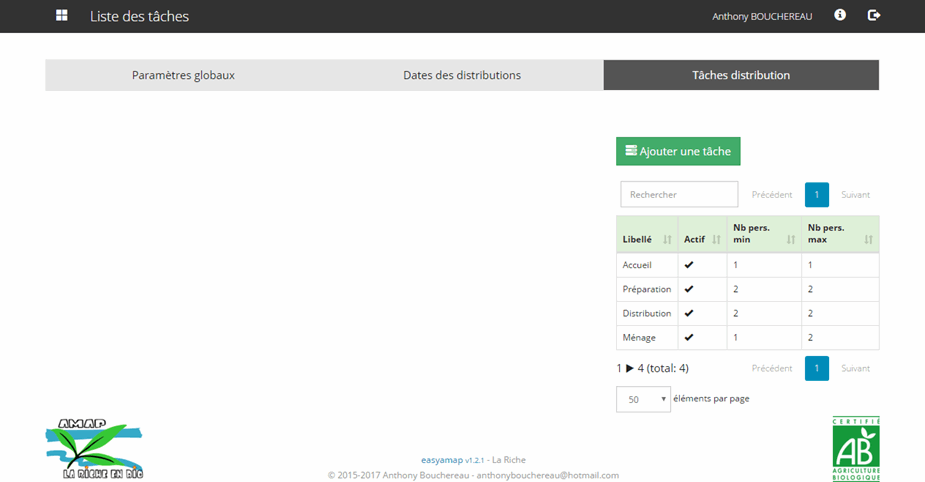Toggle the Actif checkmark for Préparation
The width and height of the screenshot is (925, 482).
[x=688, y=289]
